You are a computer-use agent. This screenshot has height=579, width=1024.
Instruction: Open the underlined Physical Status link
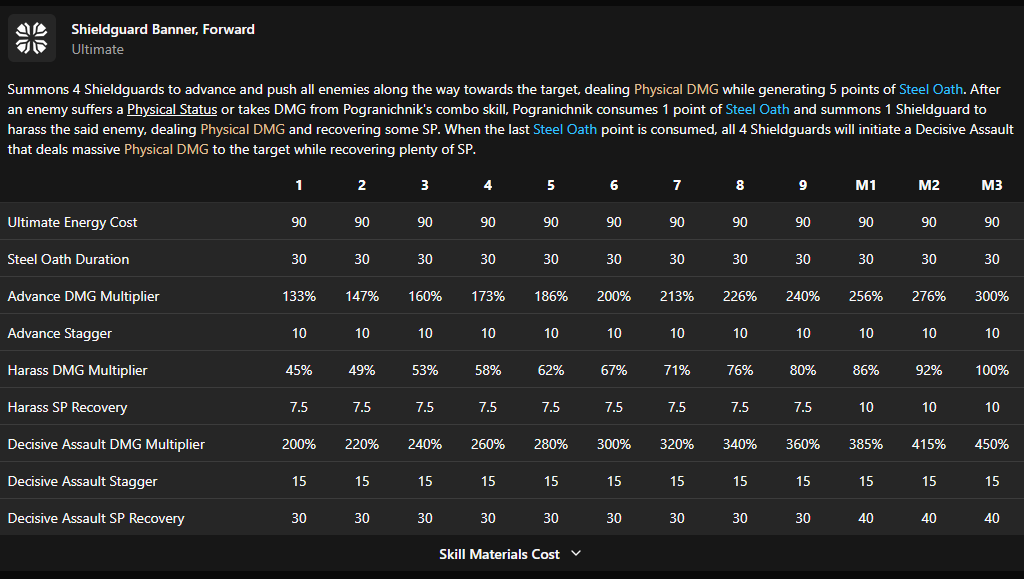click(x=172, y=109)
